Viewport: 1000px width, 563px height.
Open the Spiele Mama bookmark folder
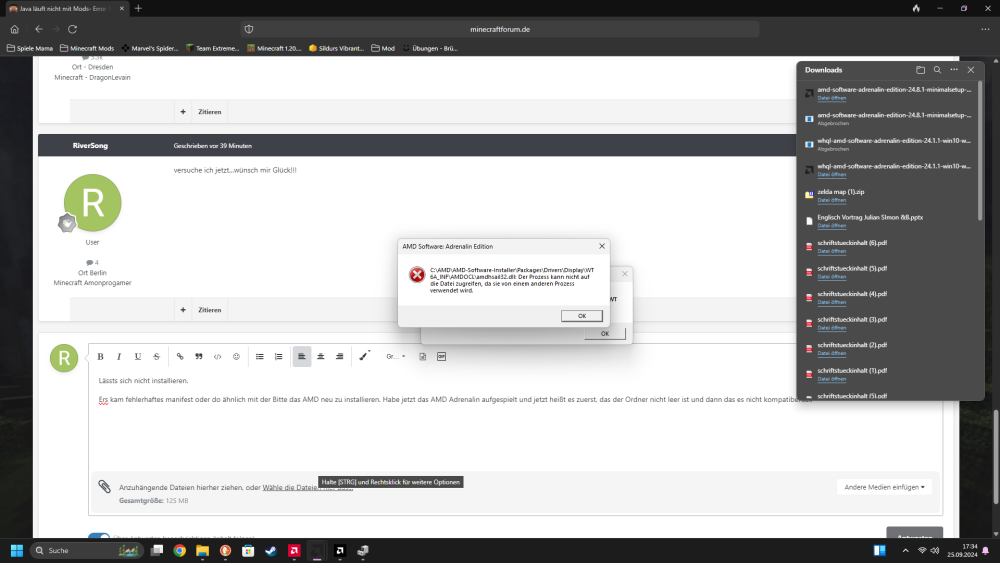tap(29, 48)
